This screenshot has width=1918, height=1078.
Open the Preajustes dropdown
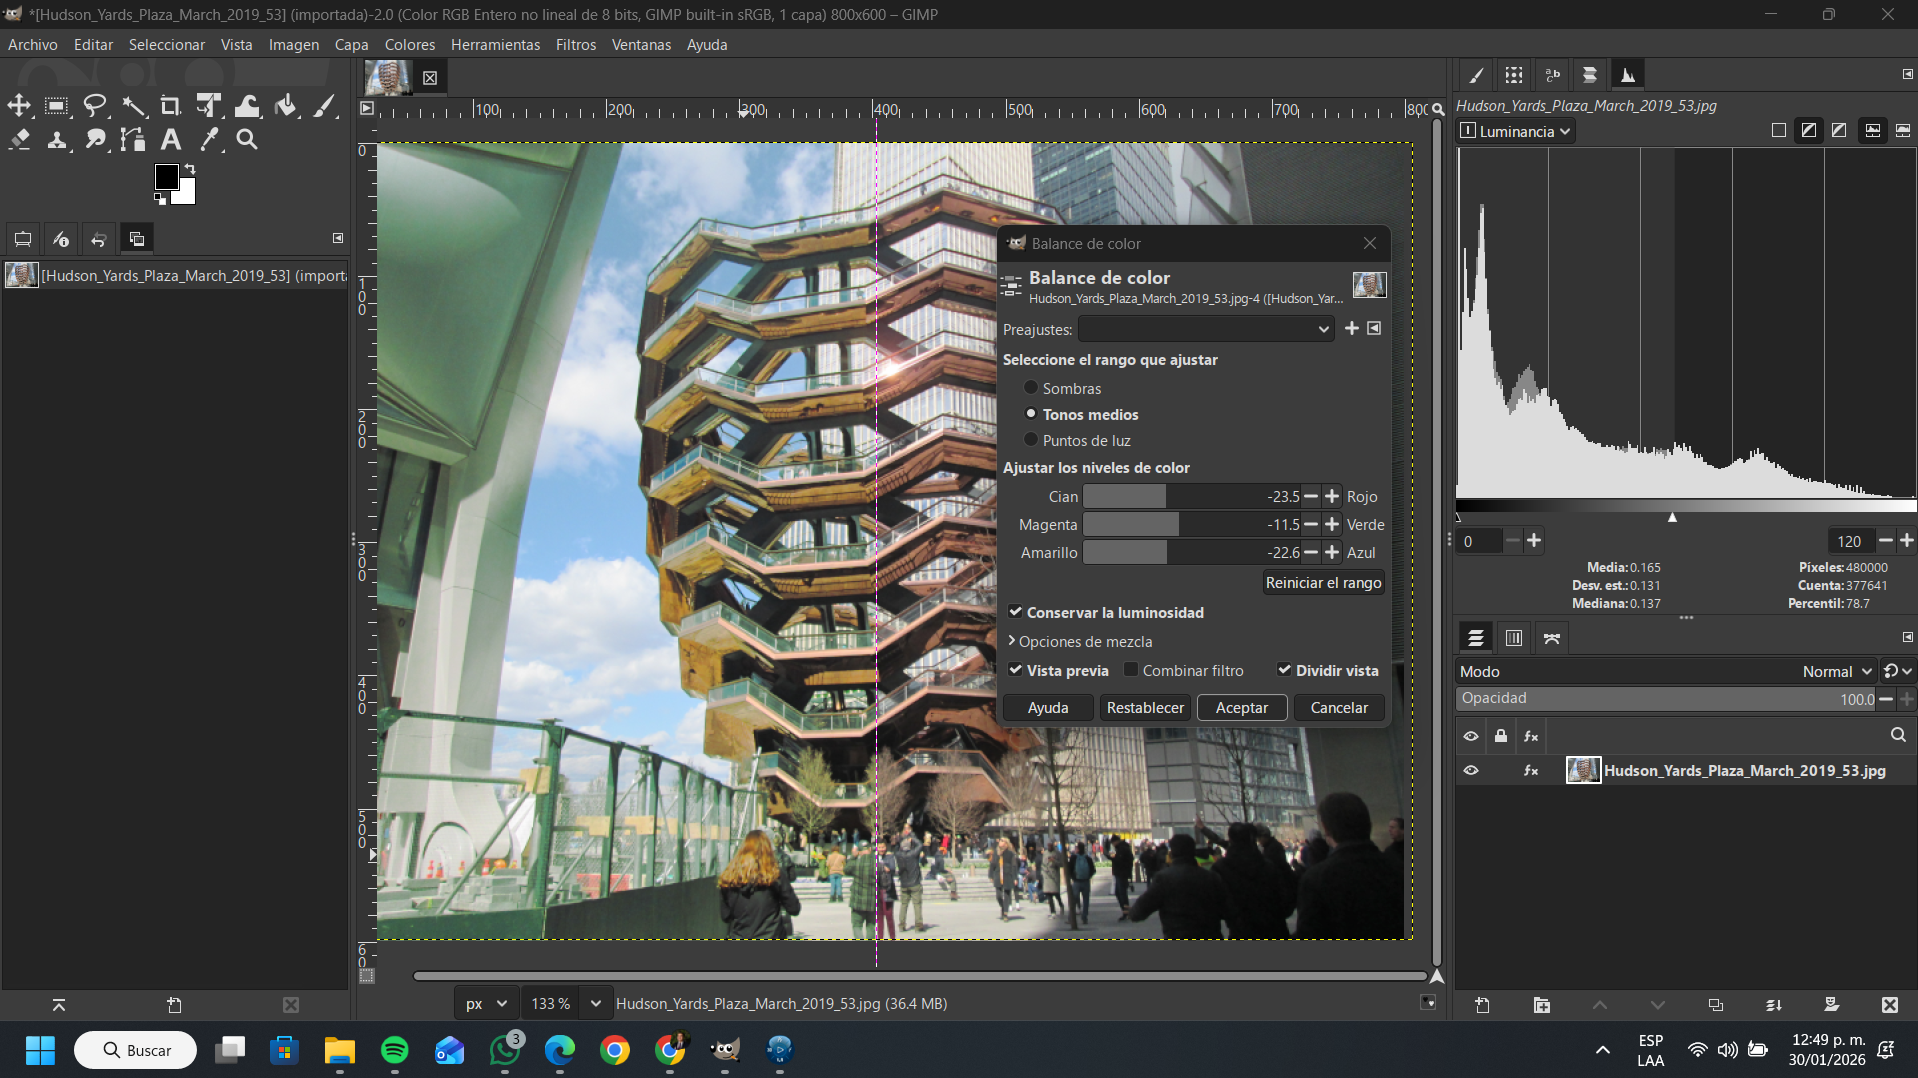tap(1206, 329)
